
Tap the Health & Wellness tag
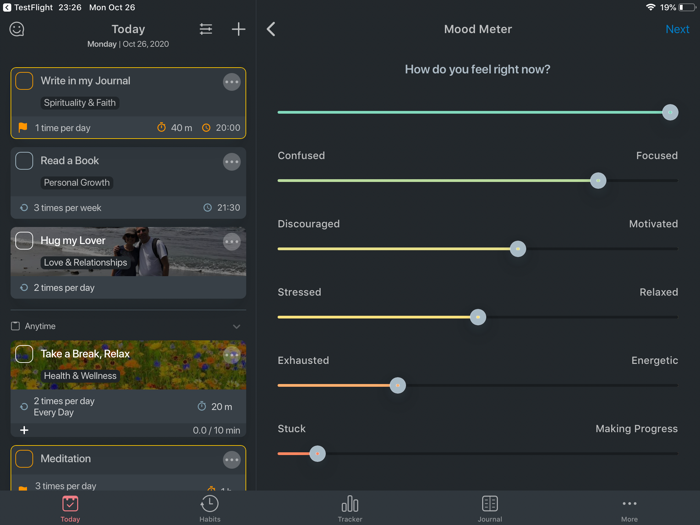[80, 376]
